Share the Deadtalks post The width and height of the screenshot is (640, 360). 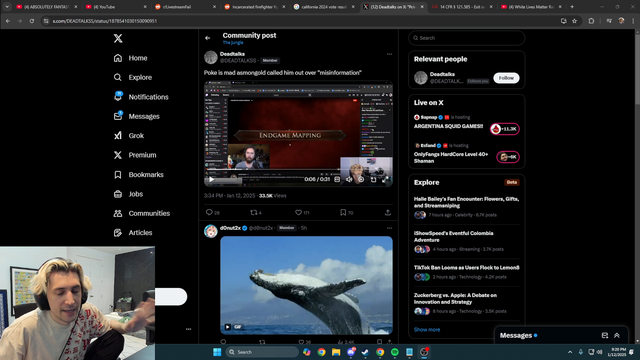click(388, 212)
